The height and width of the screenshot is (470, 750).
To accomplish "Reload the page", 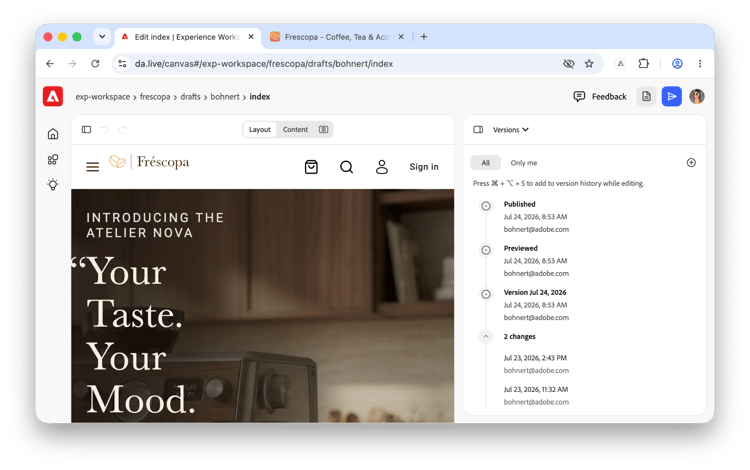I will pos(95,64).
